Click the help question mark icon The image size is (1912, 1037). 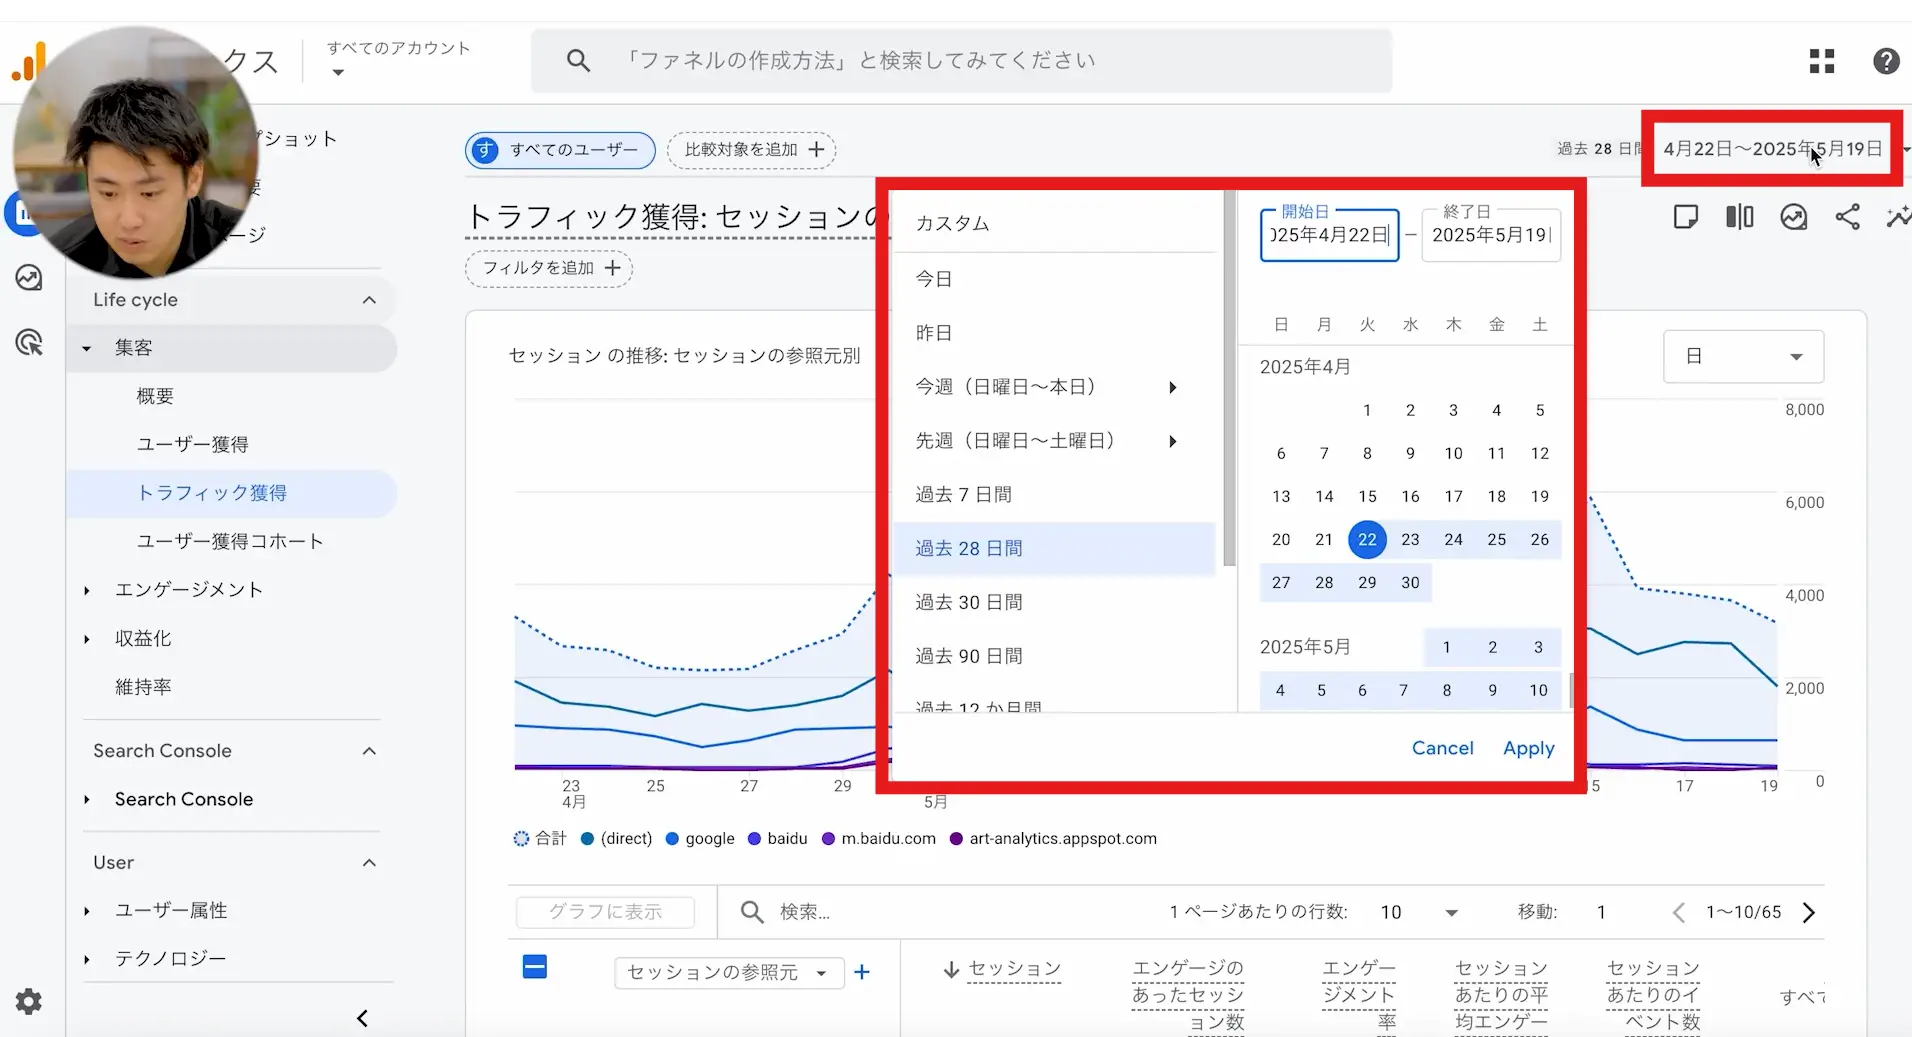coord(1885,61)
